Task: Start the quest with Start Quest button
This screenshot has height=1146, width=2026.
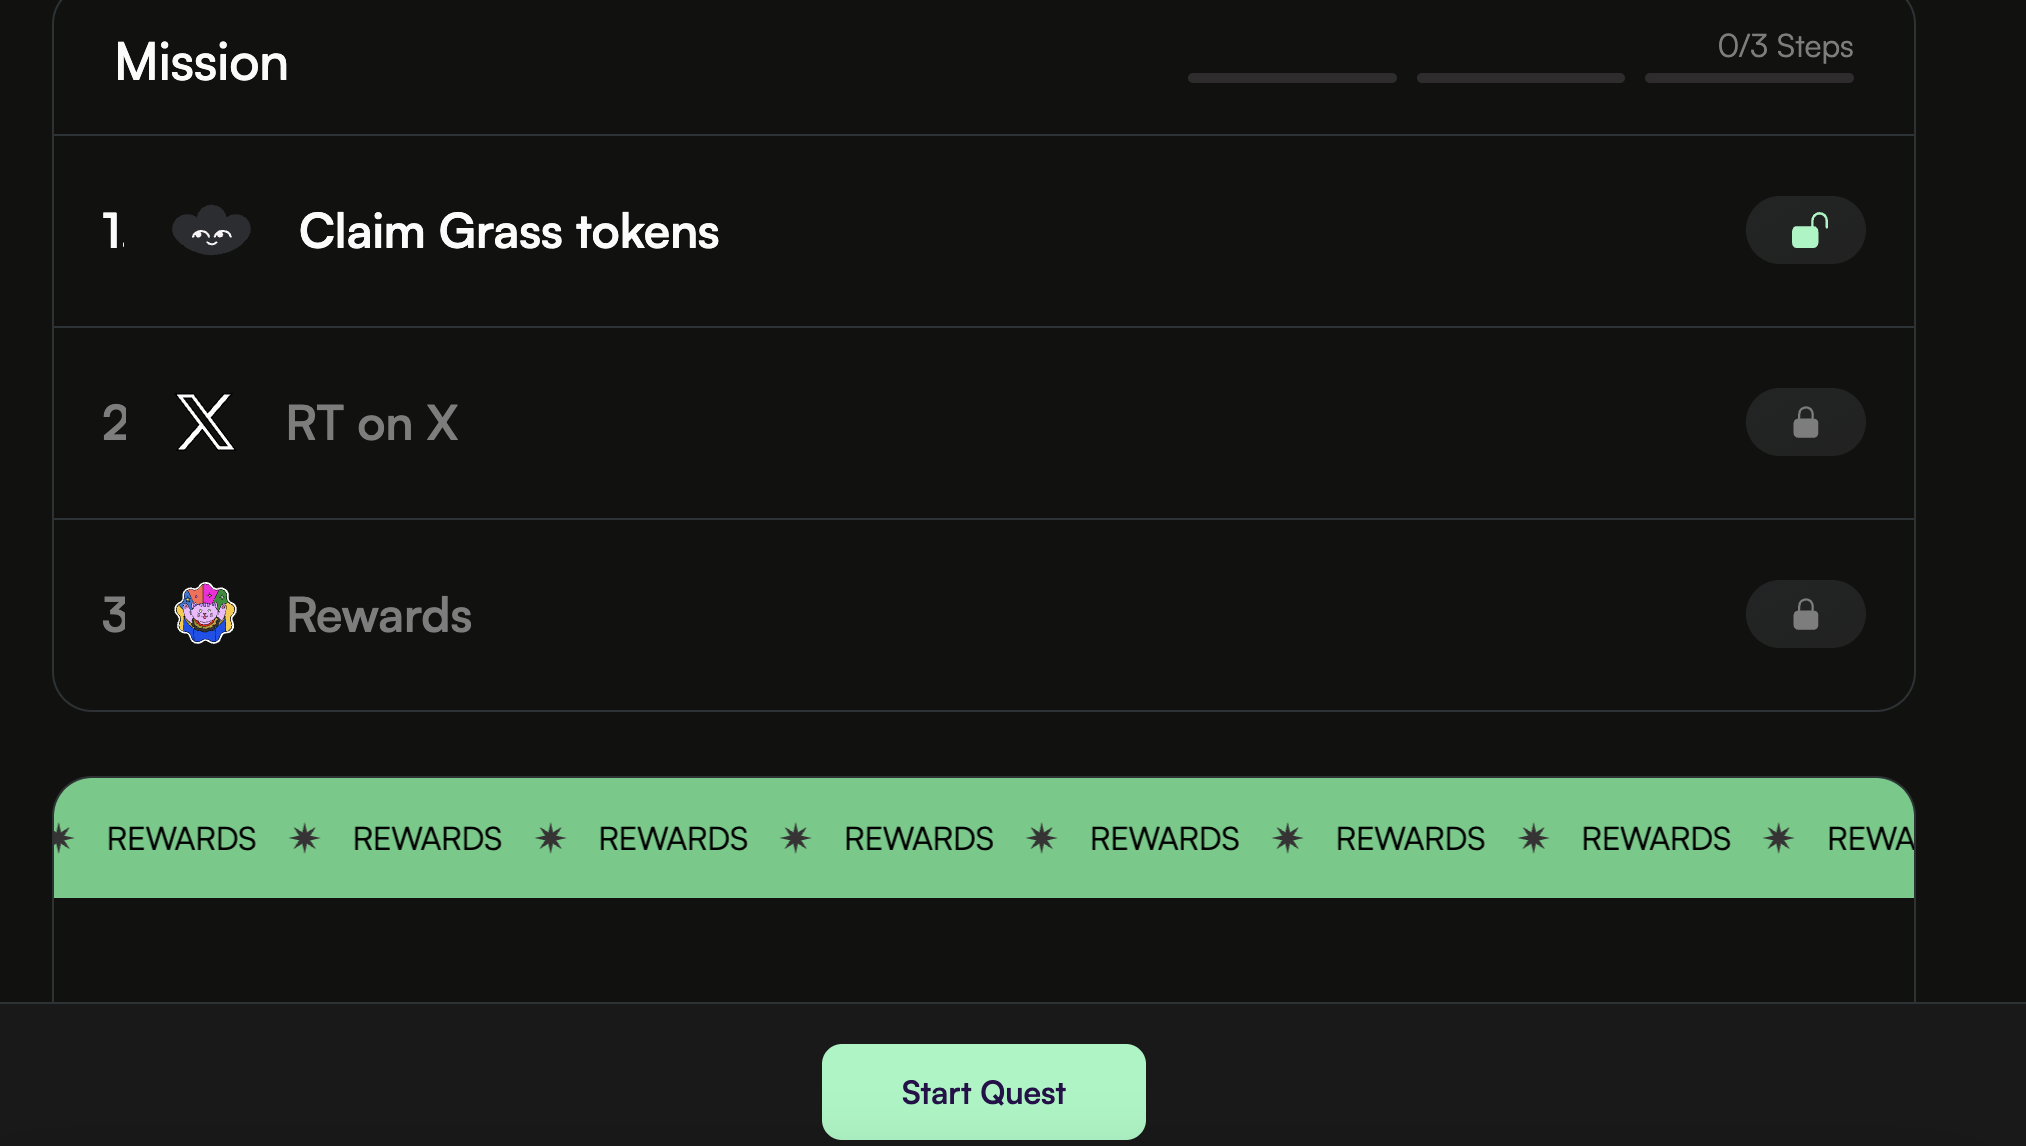Action: (984, 1092)
